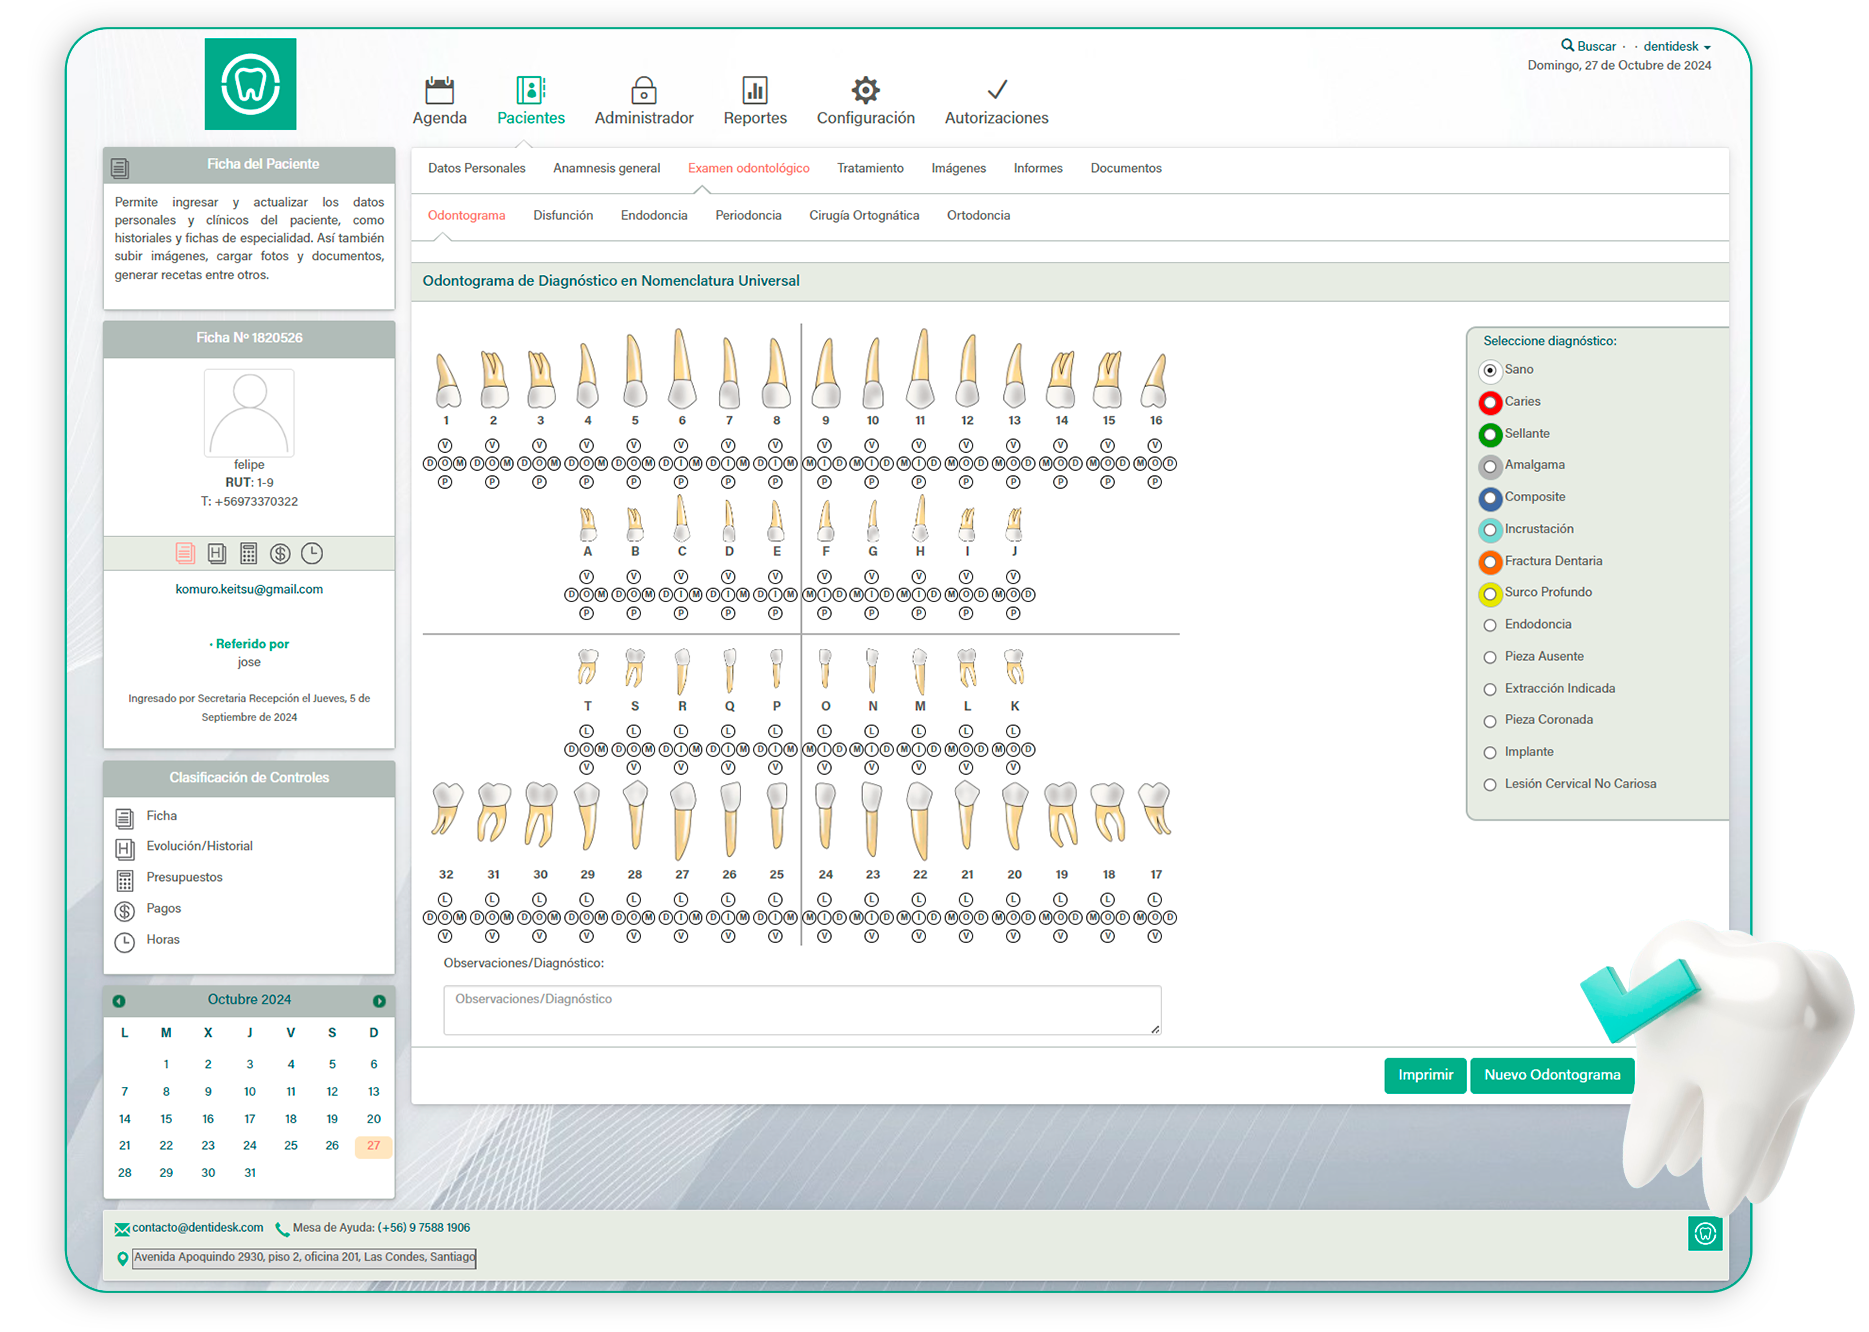
Task: Click the Nuevo Odontograma button
Action: click(x=1552, y=1075)
